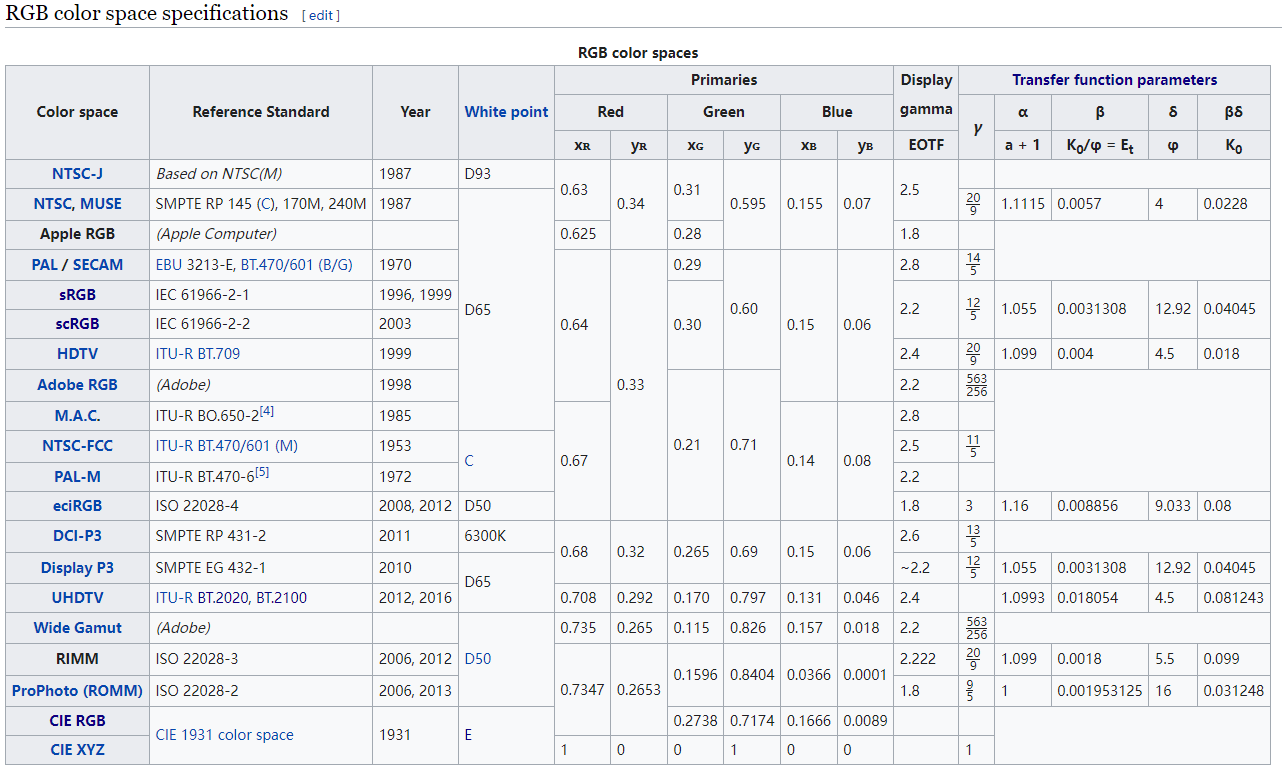The width and height of the screenshot is (1282, 768).
Task: Open the HDTV color space link
Action: click(77, 354)
